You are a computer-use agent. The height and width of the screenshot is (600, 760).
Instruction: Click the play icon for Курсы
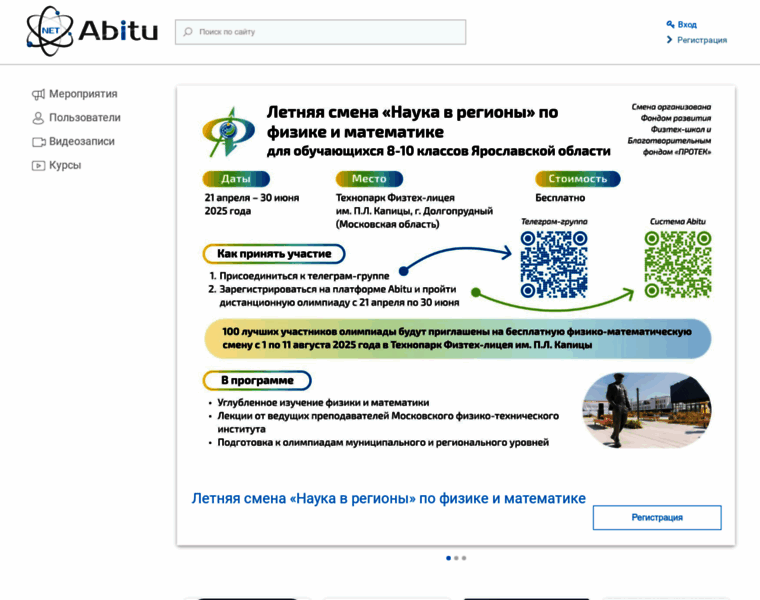[x=38, y=166]
